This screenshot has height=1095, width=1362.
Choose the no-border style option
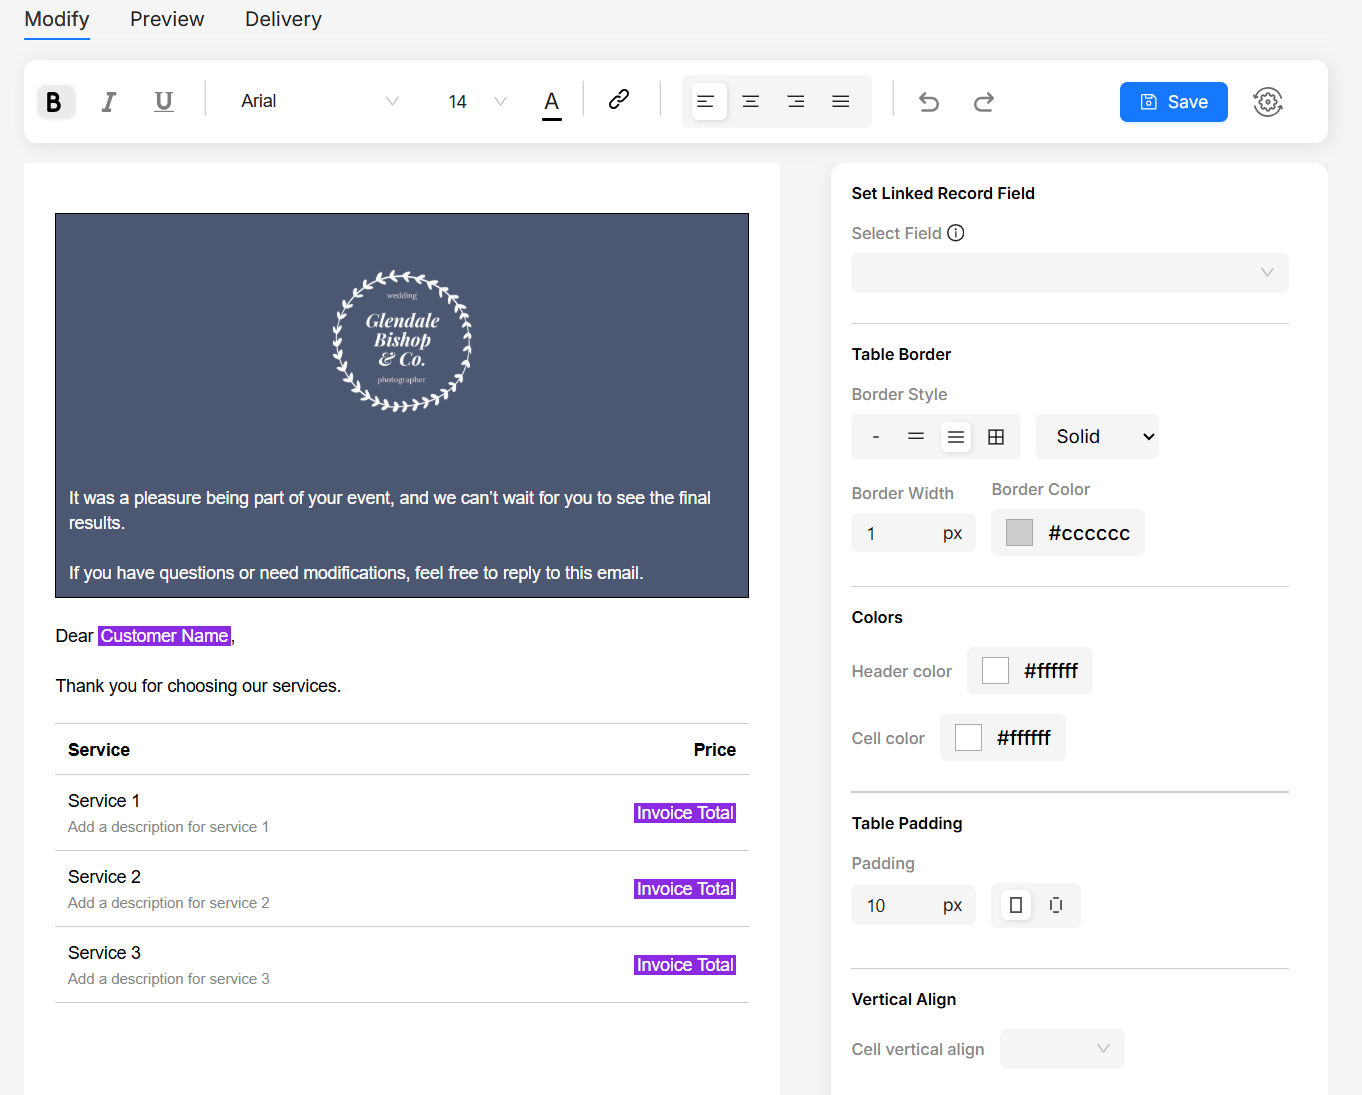click(x=876, y=437)
